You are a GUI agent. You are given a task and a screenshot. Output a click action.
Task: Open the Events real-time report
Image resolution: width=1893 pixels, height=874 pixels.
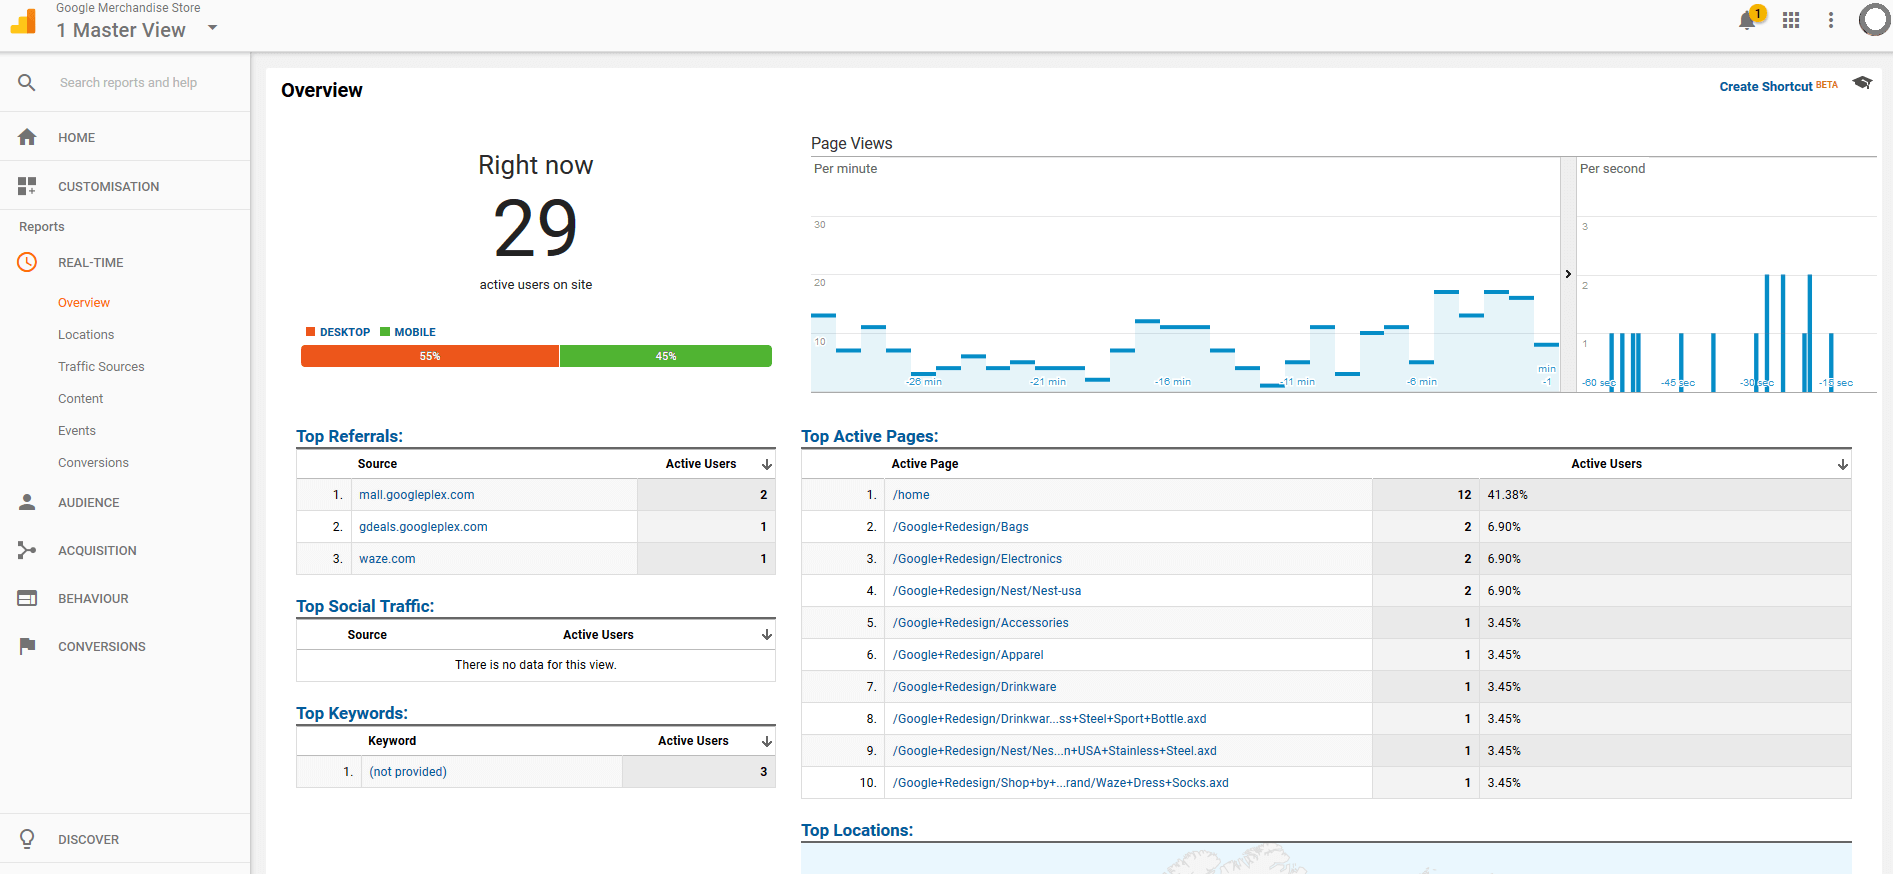coord(77,430)
